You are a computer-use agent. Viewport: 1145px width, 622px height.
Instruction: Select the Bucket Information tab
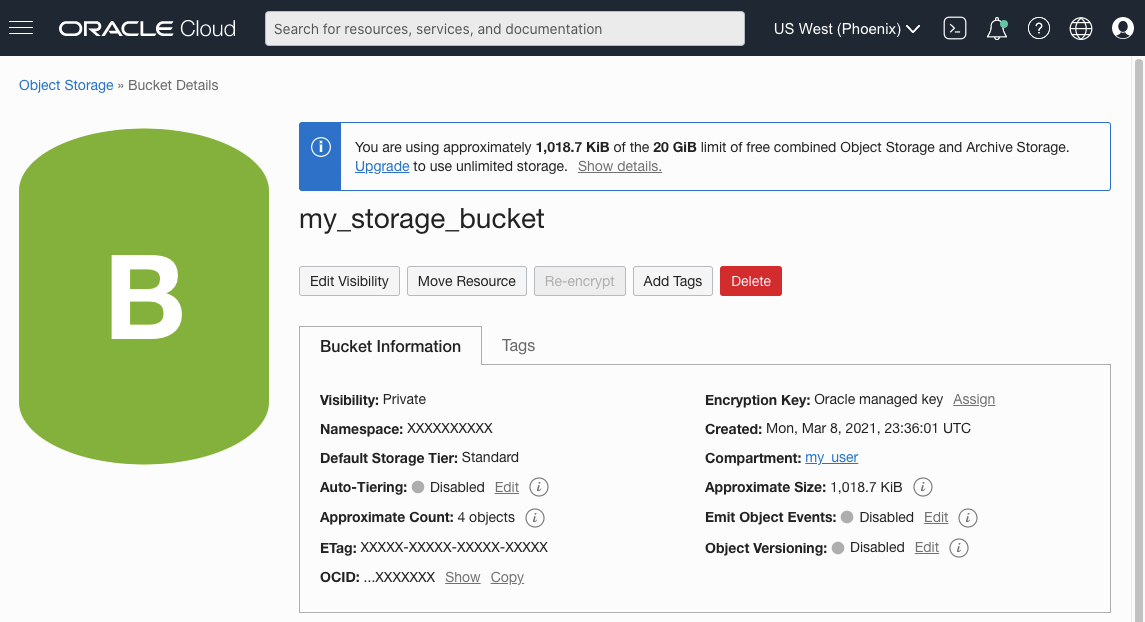pyautogui.click(x=390, y=347)
